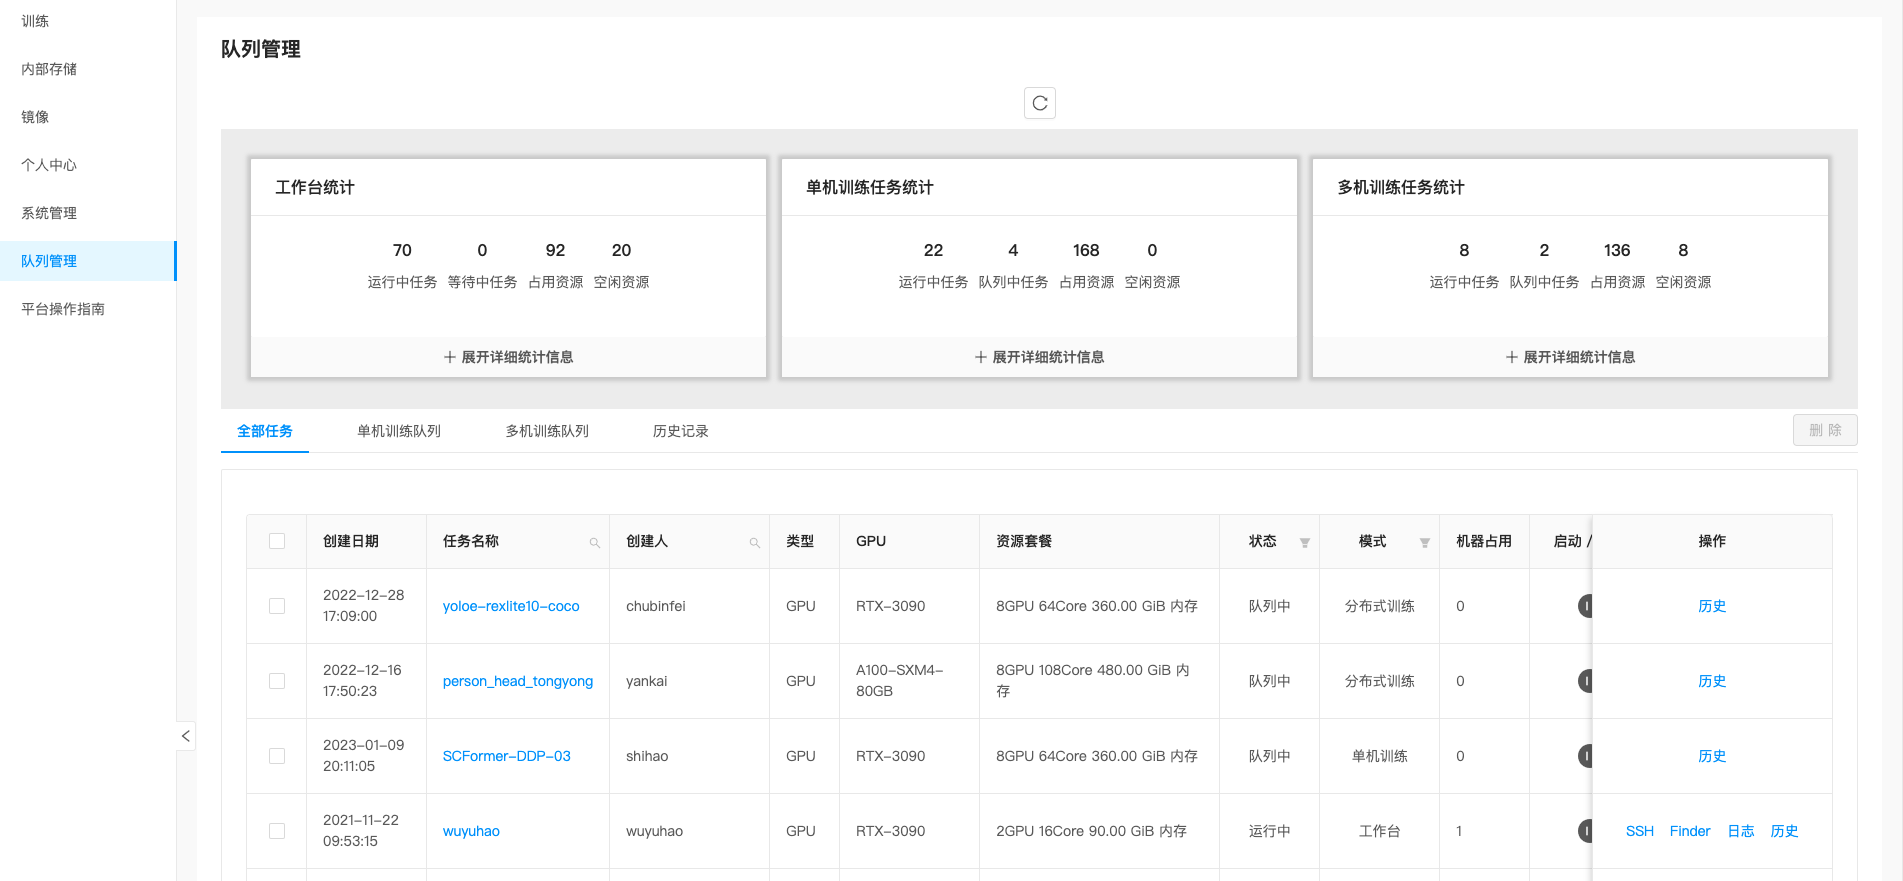The width and height of the screenshot is (1903, 881).
Task: Click the launch icon in SCFormer-DDP-03 row
Action: pyautogui.click(x=1585, y=756)
